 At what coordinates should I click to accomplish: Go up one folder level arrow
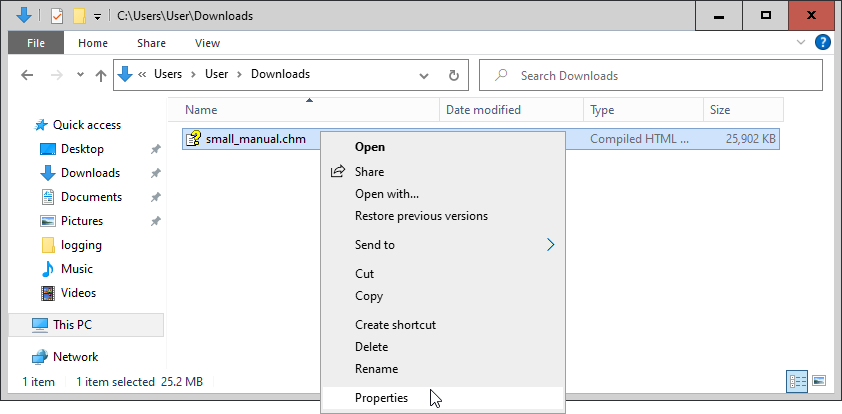point(100,76)
